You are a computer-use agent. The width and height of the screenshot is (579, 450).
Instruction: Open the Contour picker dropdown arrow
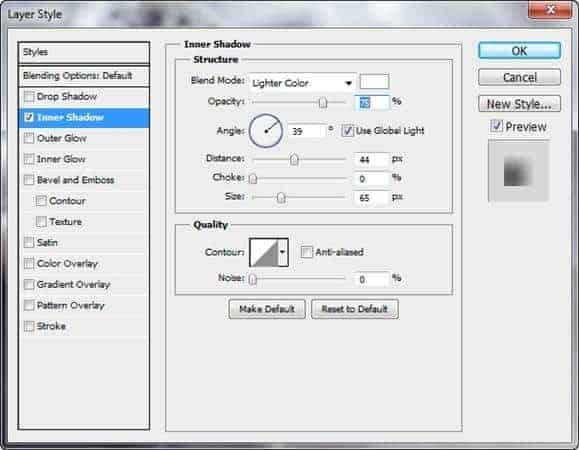(283, 252)
